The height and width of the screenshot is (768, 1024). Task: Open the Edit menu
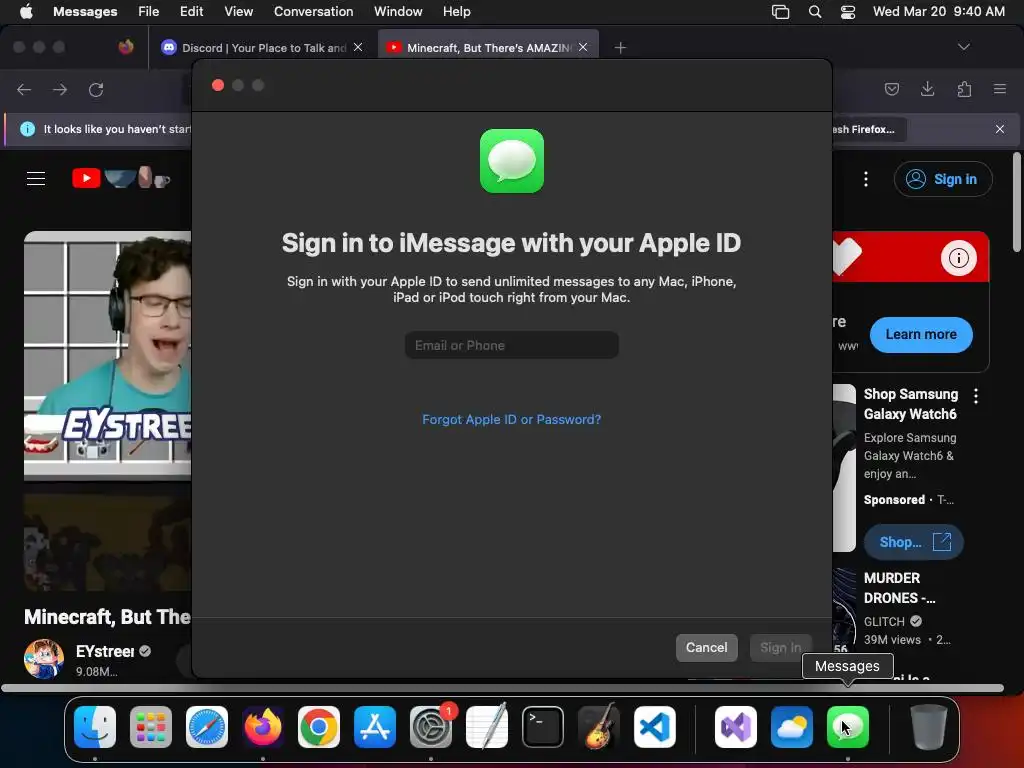191,12
